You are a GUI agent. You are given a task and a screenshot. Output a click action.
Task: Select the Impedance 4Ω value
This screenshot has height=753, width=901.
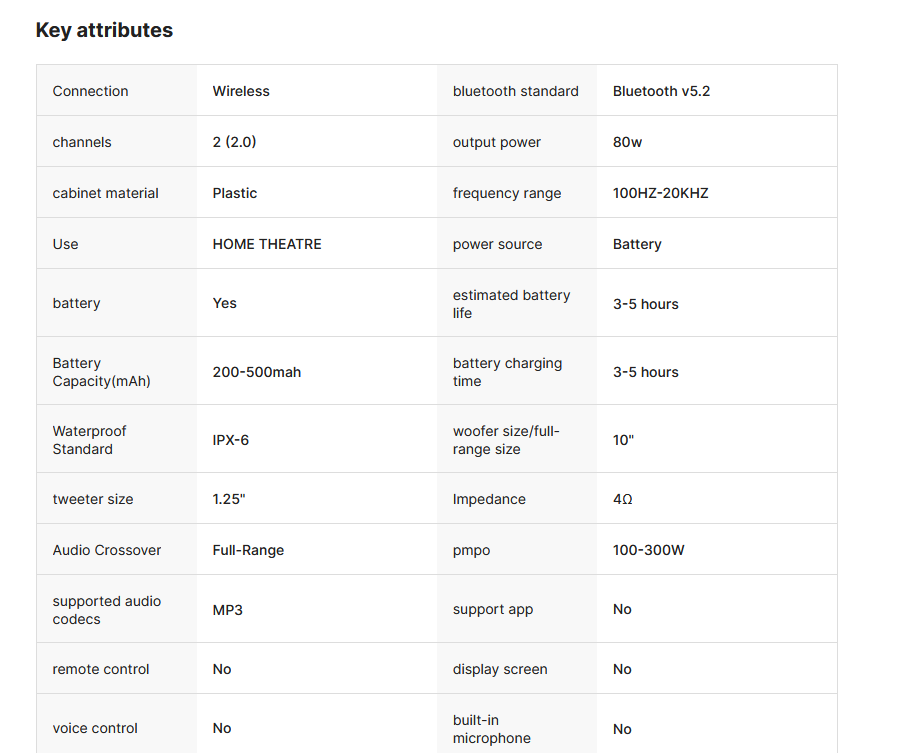pos(622,499)
